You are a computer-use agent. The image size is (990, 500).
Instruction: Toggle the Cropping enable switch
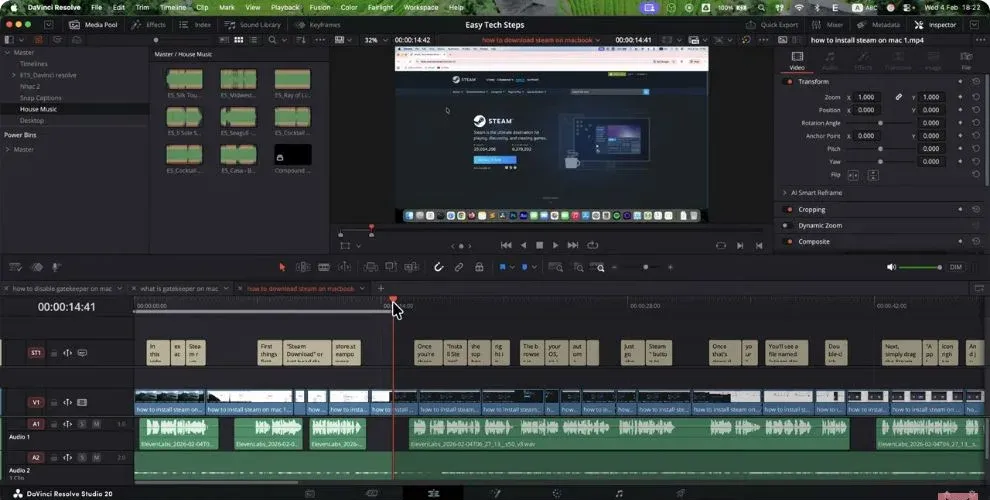coord(787,210)
